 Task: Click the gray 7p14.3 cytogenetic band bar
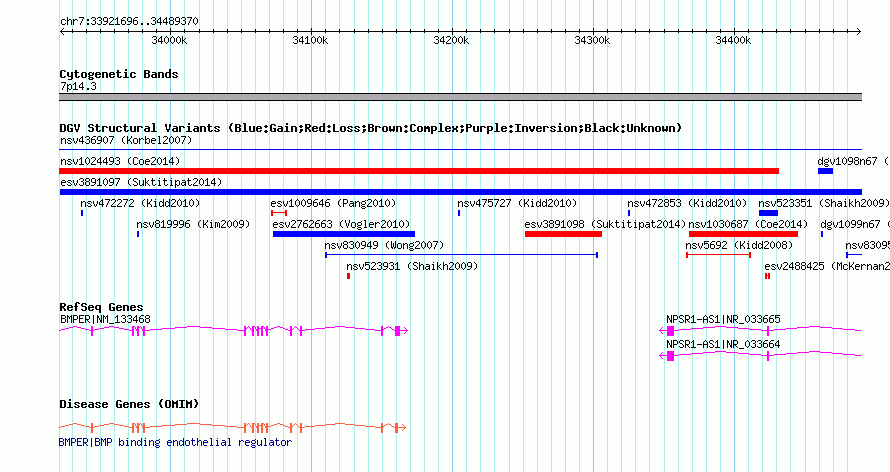click(461, 97)
